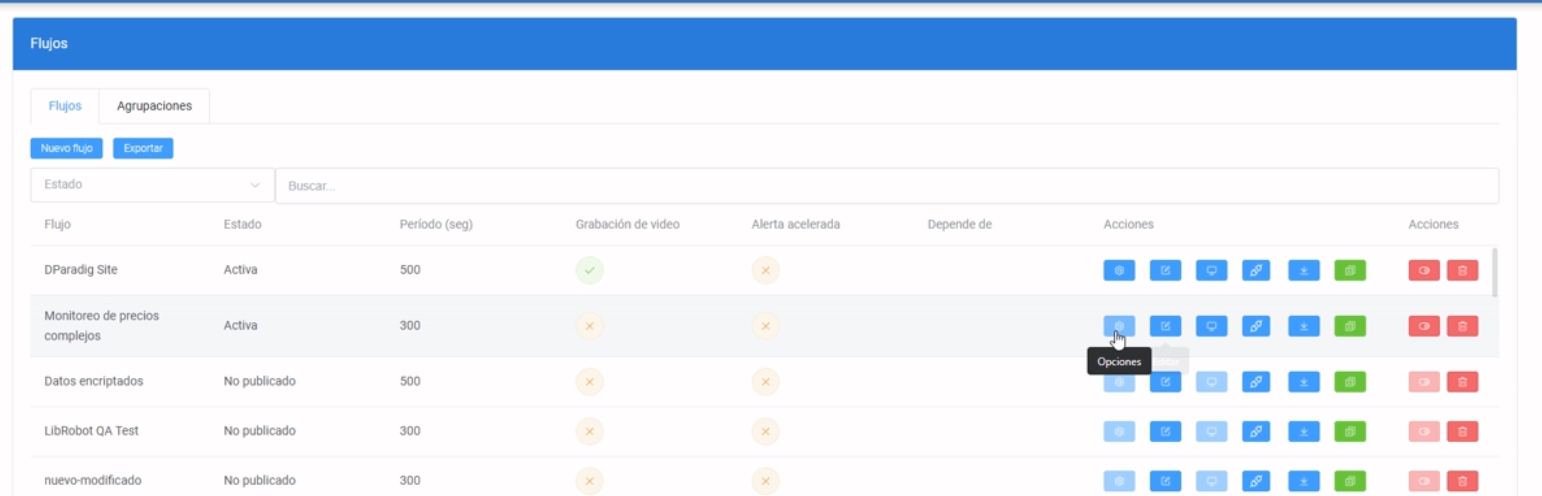This screenshot has height=496, width=1542.
Task: Click the flows table vertical scrollbar
Action: pos(1495,272)
